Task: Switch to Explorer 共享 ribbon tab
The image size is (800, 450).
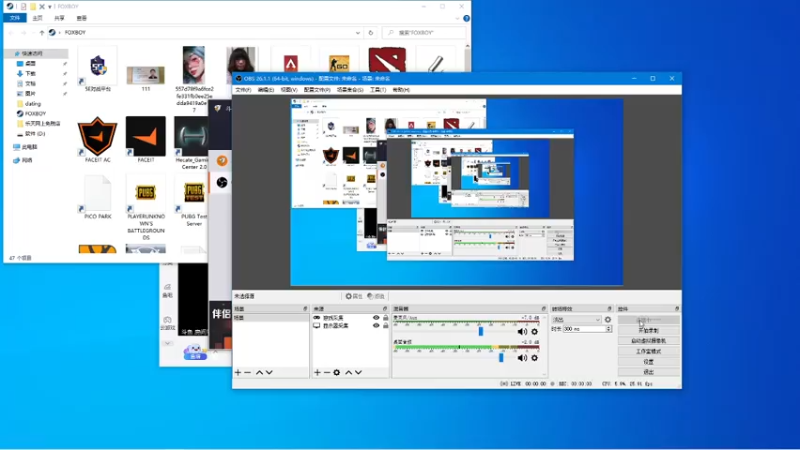Action: click(x=60, y=18)
